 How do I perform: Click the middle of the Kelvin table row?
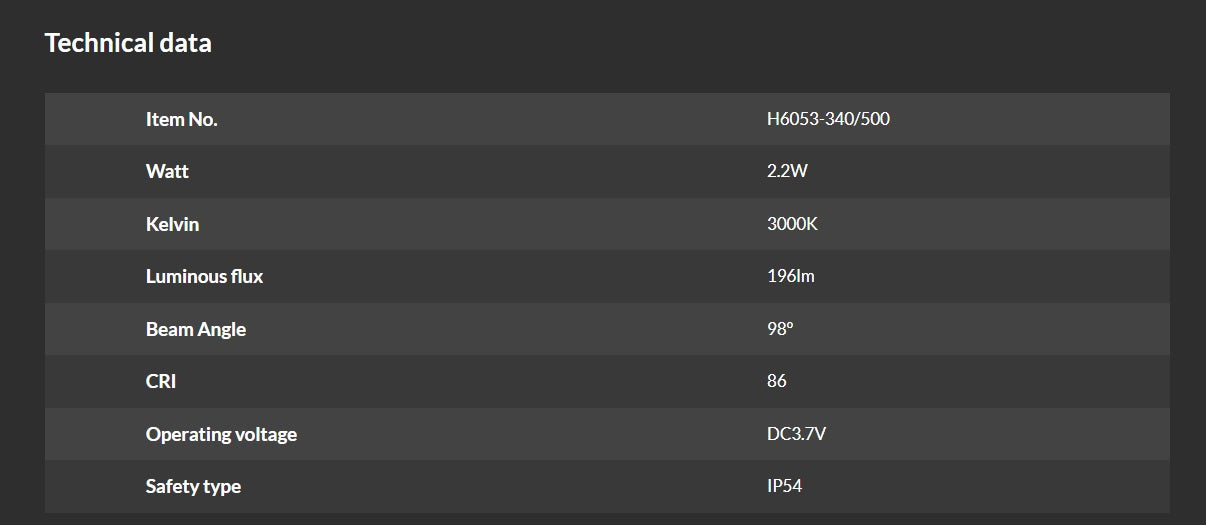coord(607,224)
